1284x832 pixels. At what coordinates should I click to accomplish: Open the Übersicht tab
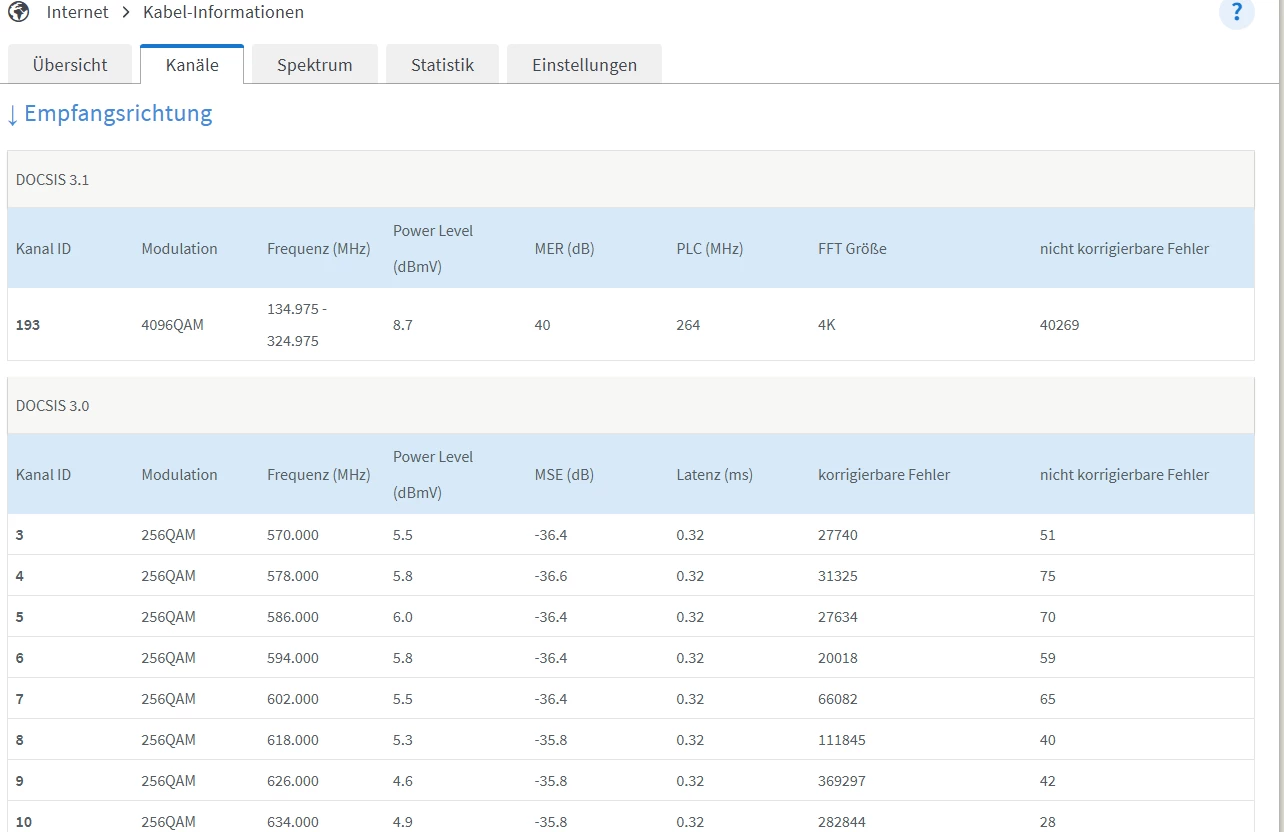pos(70,65)
